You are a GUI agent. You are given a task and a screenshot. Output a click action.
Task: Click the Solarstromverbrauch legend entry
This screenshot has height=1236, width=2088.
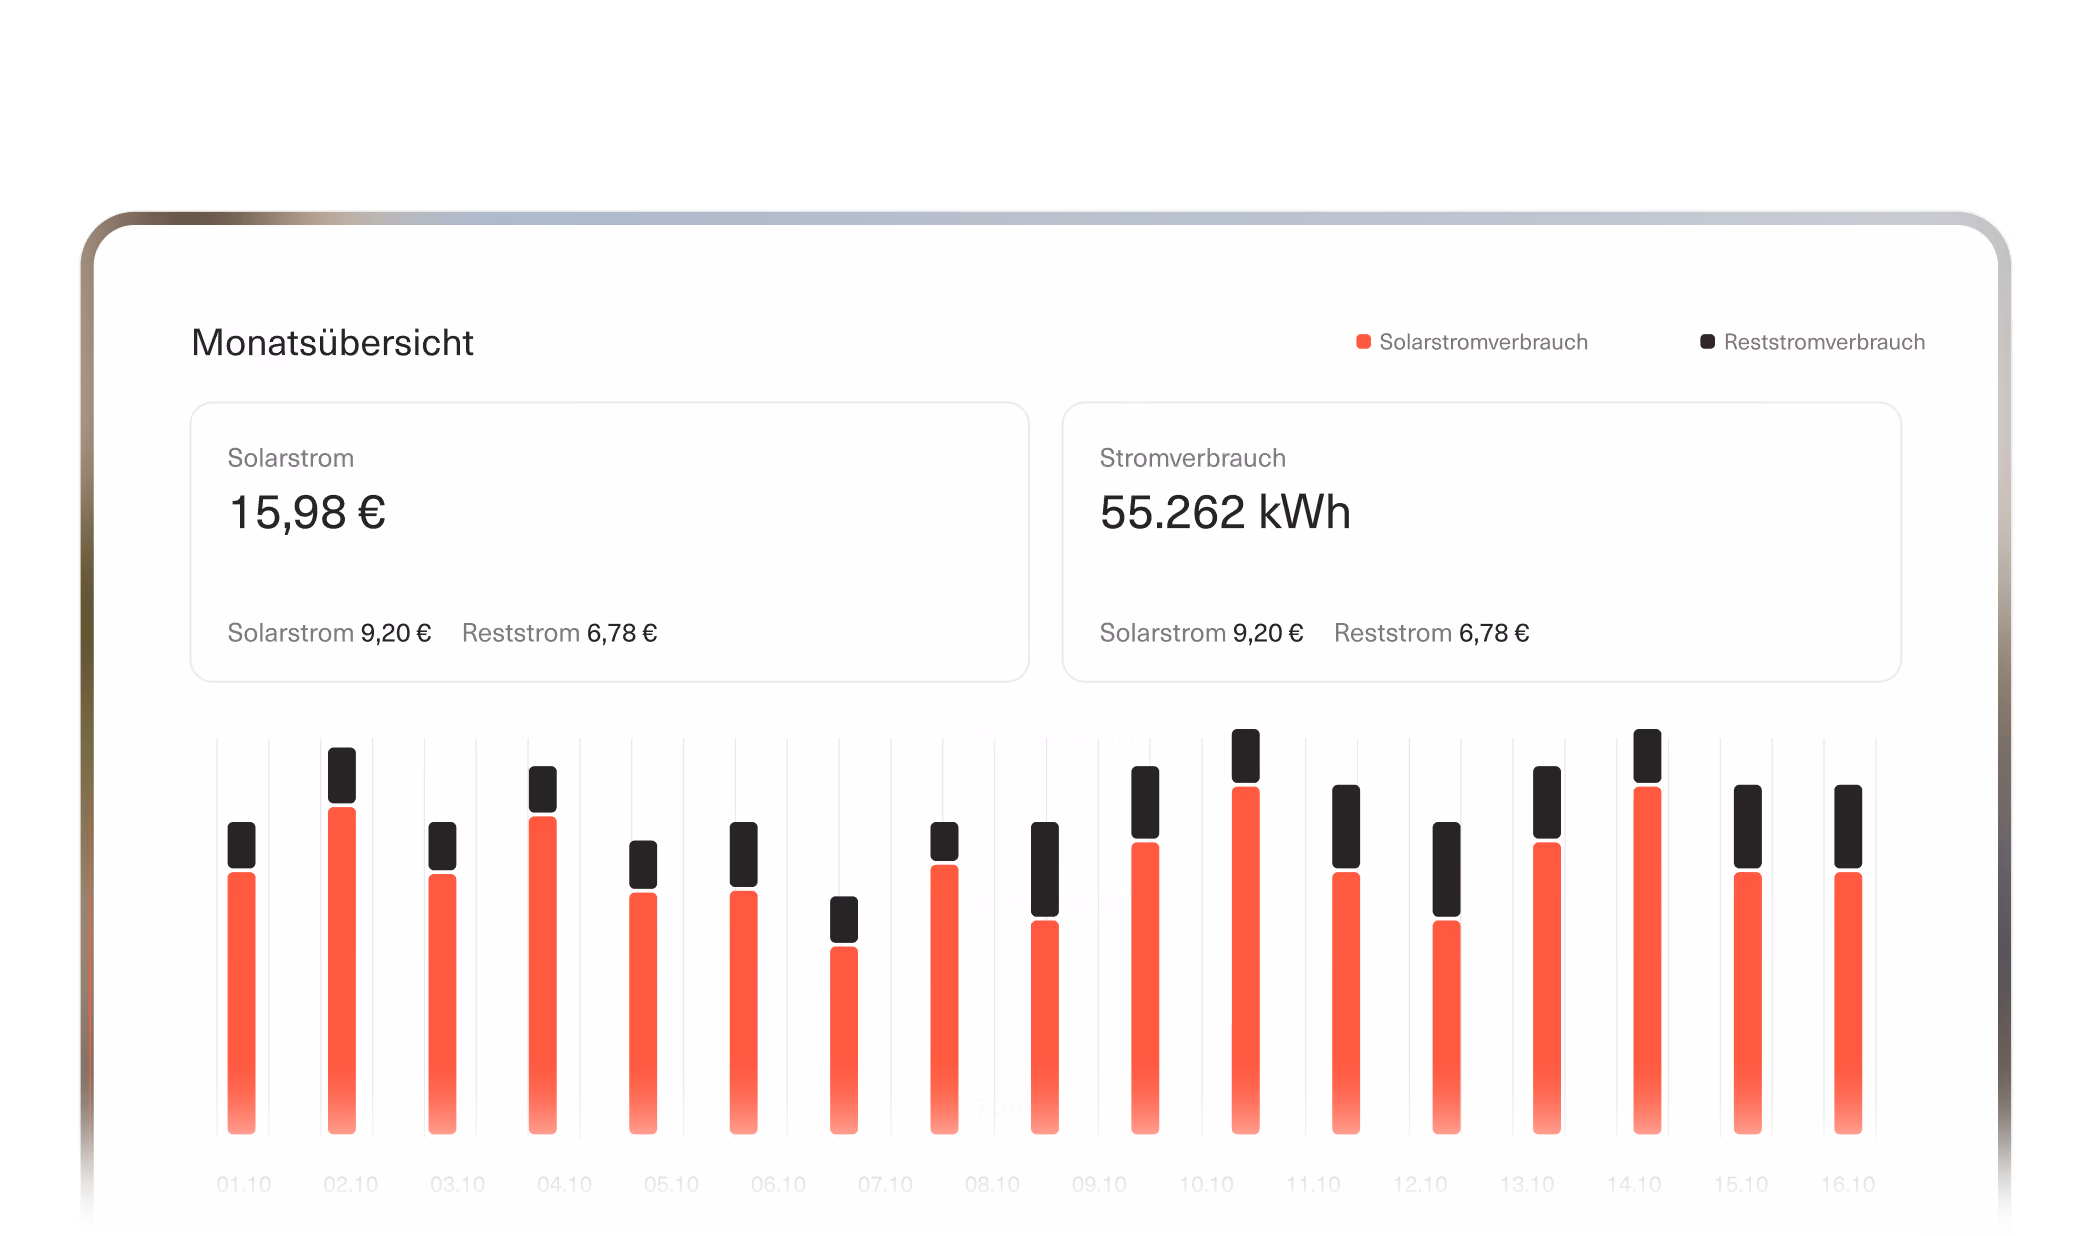(x=1471, y=342)
